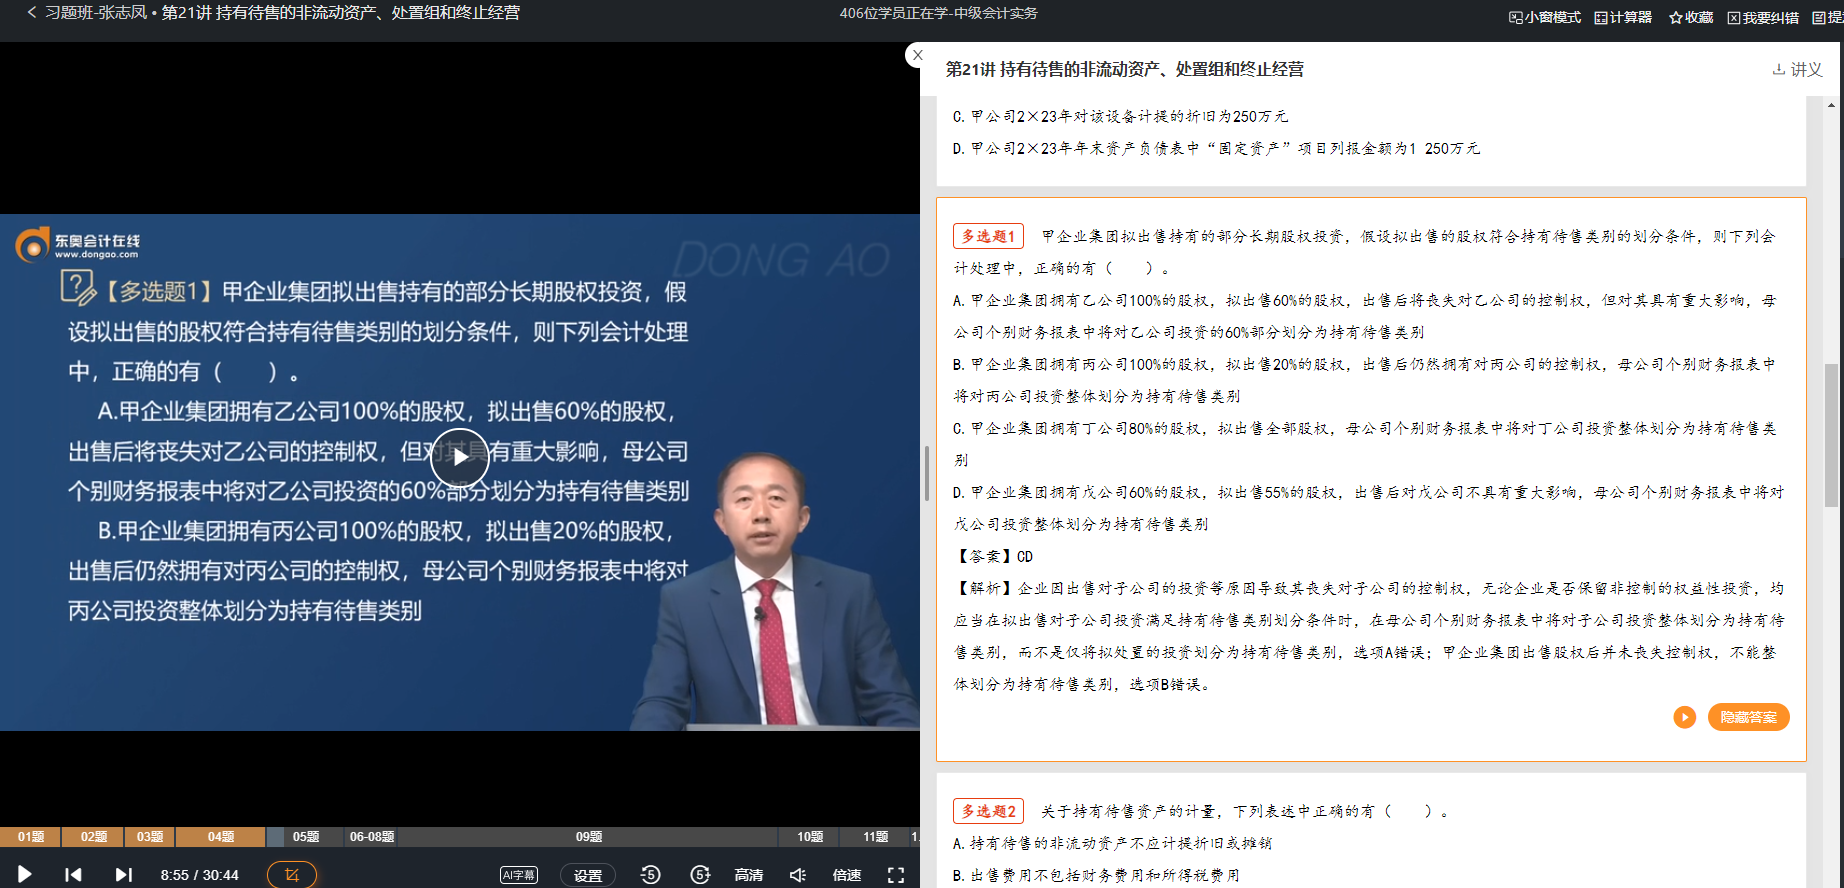Image resolution: width=1844 pixels, height=888 pixels.
Task: Toggle AI字幕 subtitles
Action: (518, 875)
